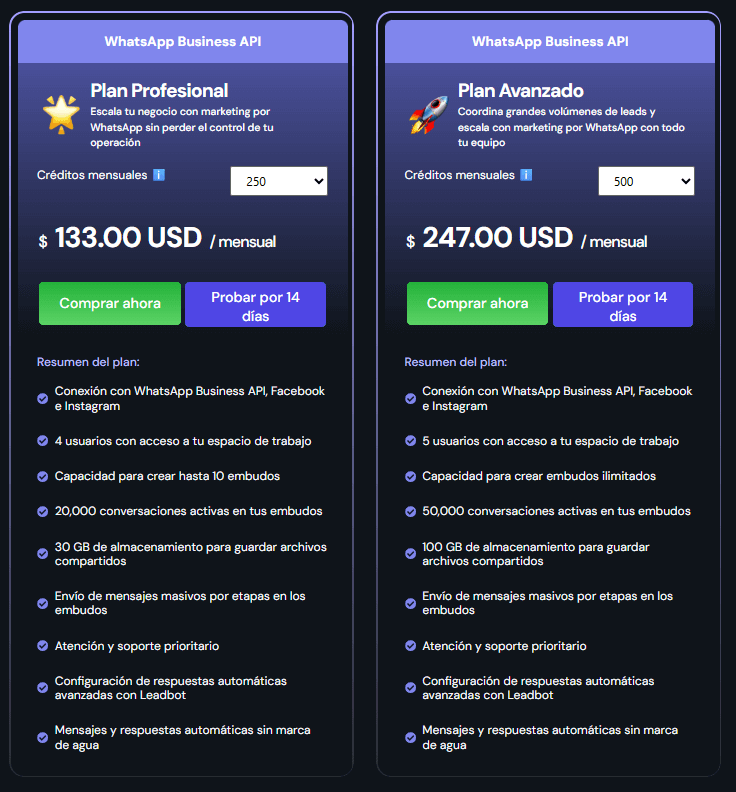Image resolution: width=736 pixels, height=792 pixels.
Task: Start 14-day trial for Plan Avanzado
Action: 622,304
